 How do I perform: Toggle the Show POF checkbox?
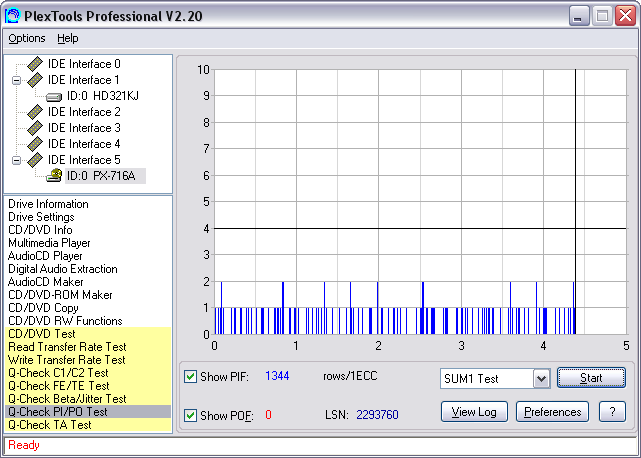(190, 415)
